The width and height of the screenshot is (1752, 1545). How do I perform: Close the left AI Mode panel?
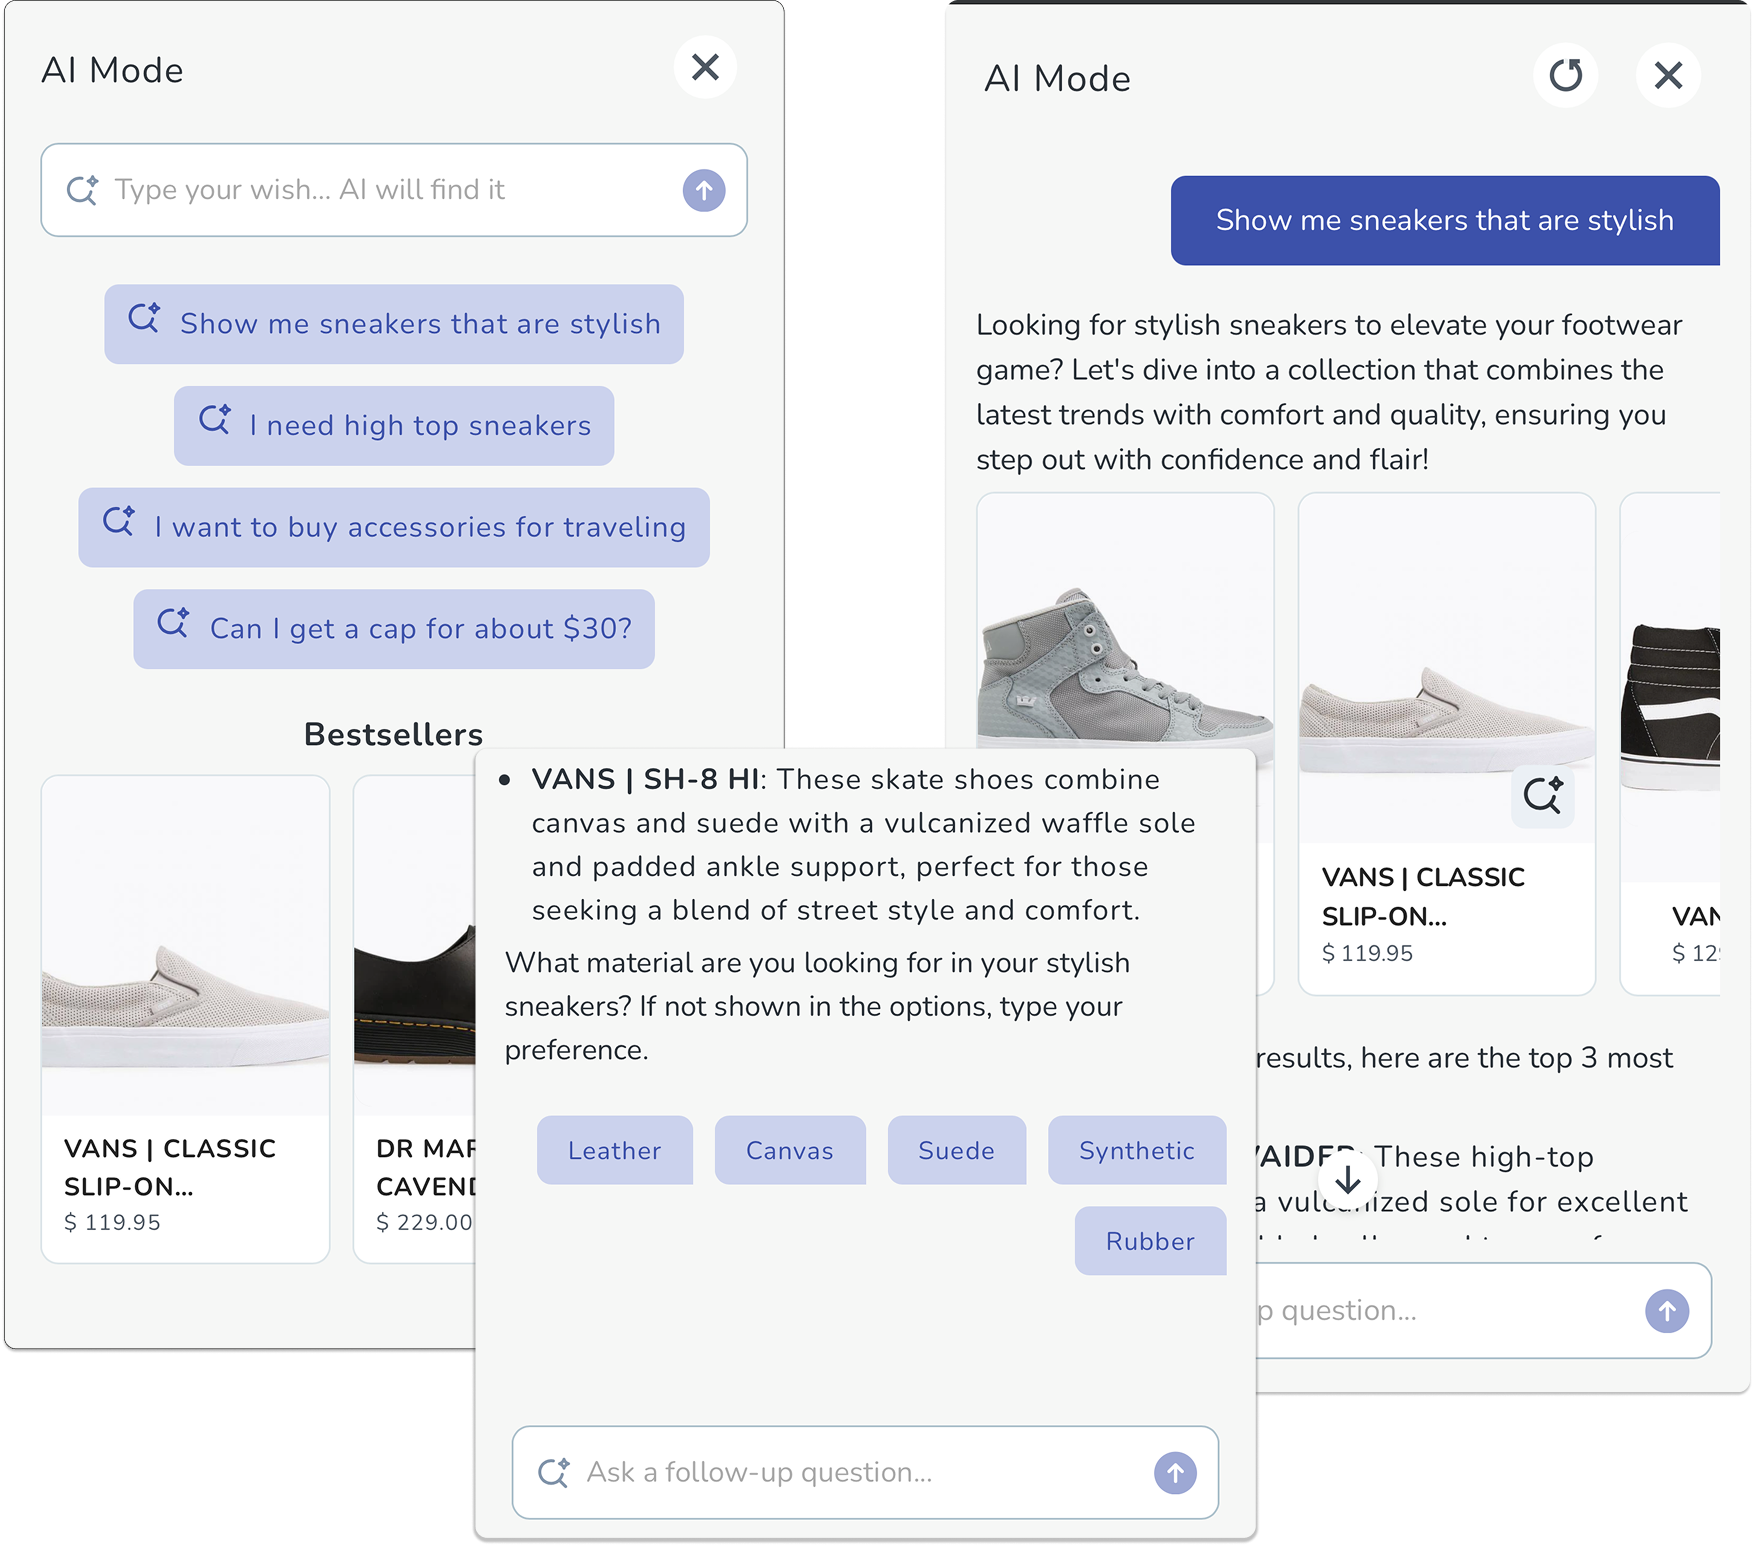pos(705,68)
